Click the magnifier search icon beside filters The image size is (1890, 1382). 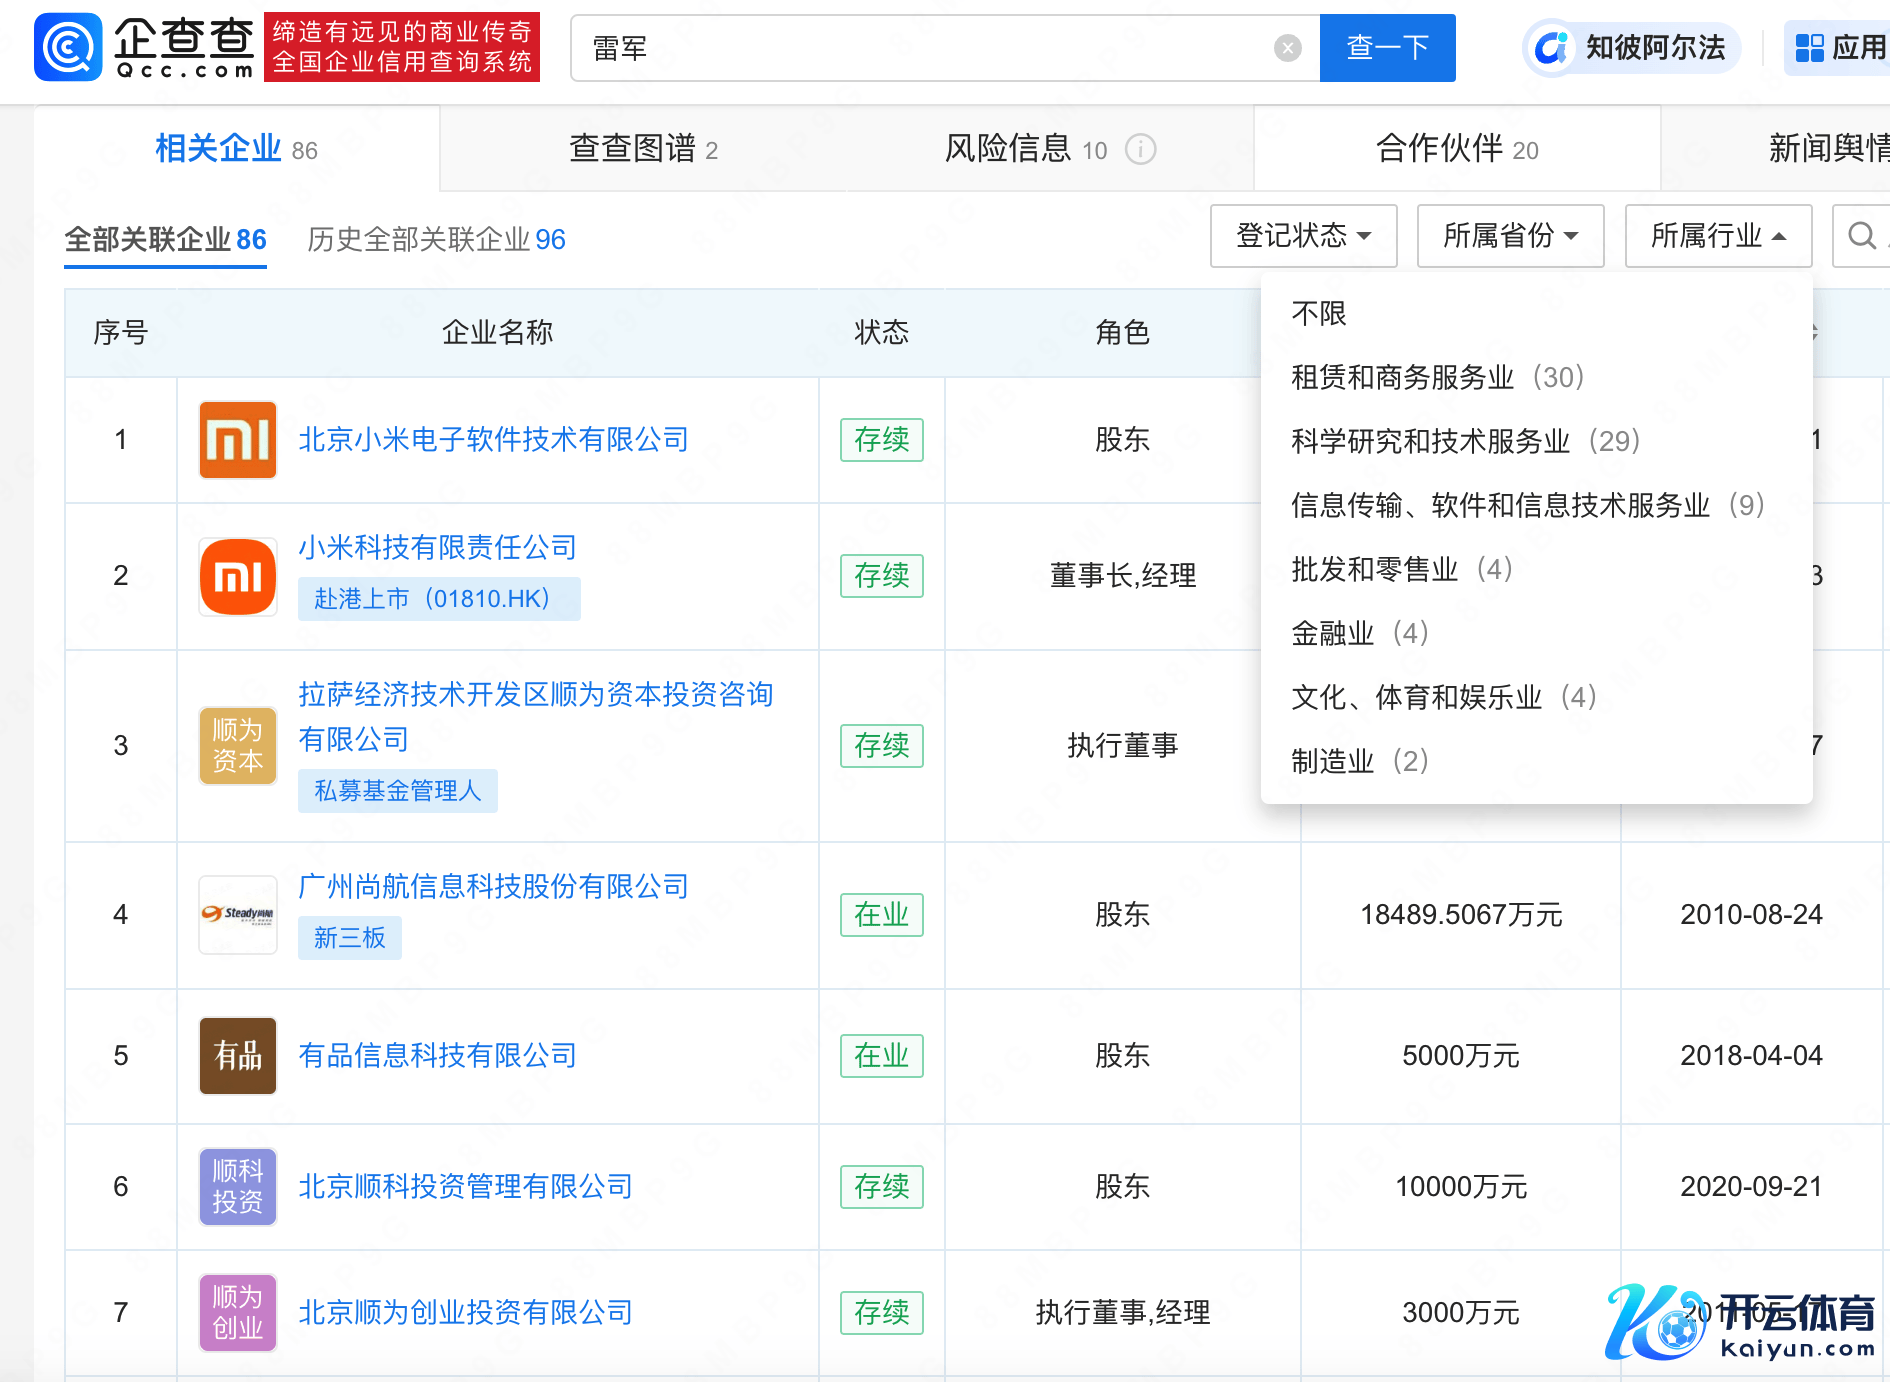pos(1861,236)
